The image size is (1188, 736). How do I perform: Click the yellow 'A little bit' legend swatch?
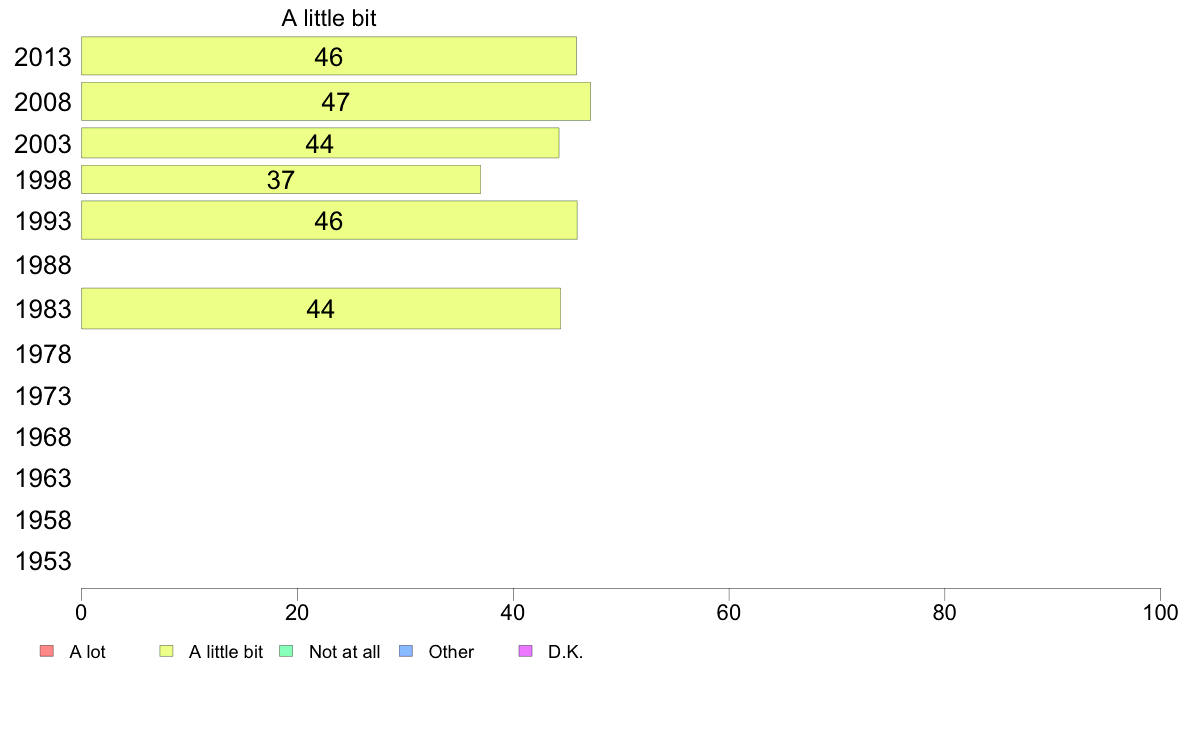[166, 651]
